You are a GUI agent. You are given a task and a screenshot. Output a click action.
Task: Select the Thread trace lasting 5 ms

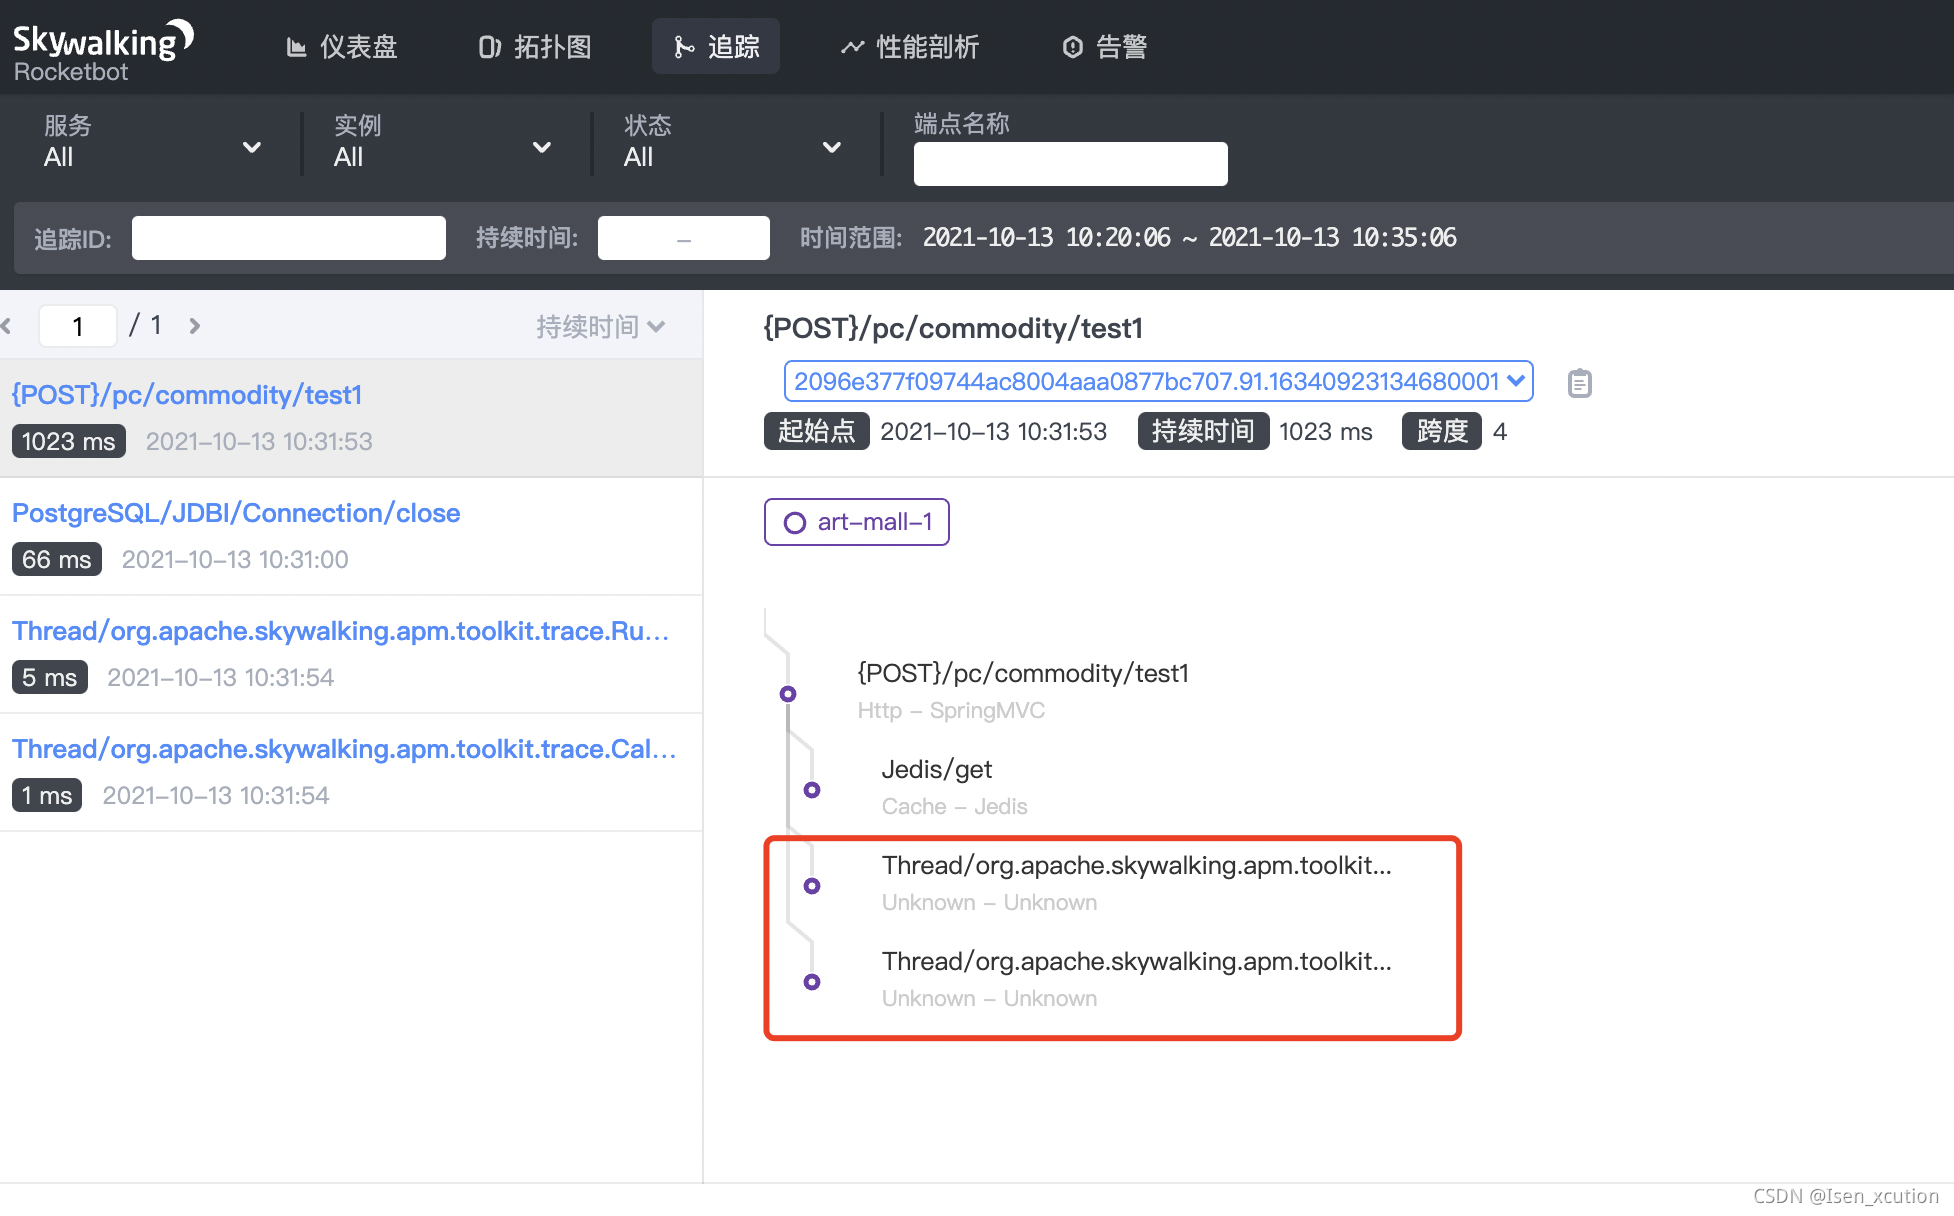(340, 631)
